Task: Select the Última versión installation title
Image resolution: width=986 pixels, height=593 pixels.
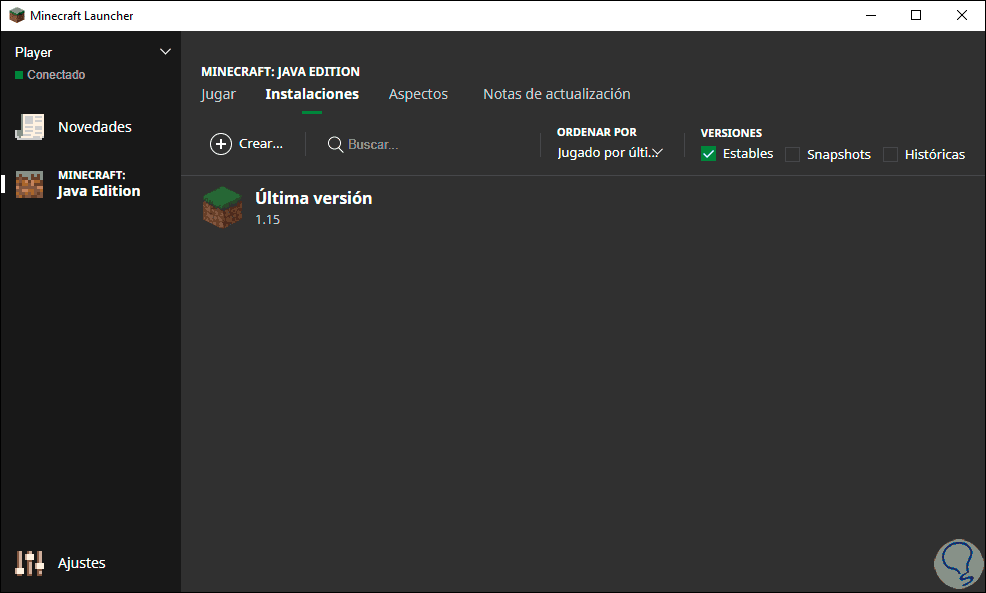Action: point(314,198)
